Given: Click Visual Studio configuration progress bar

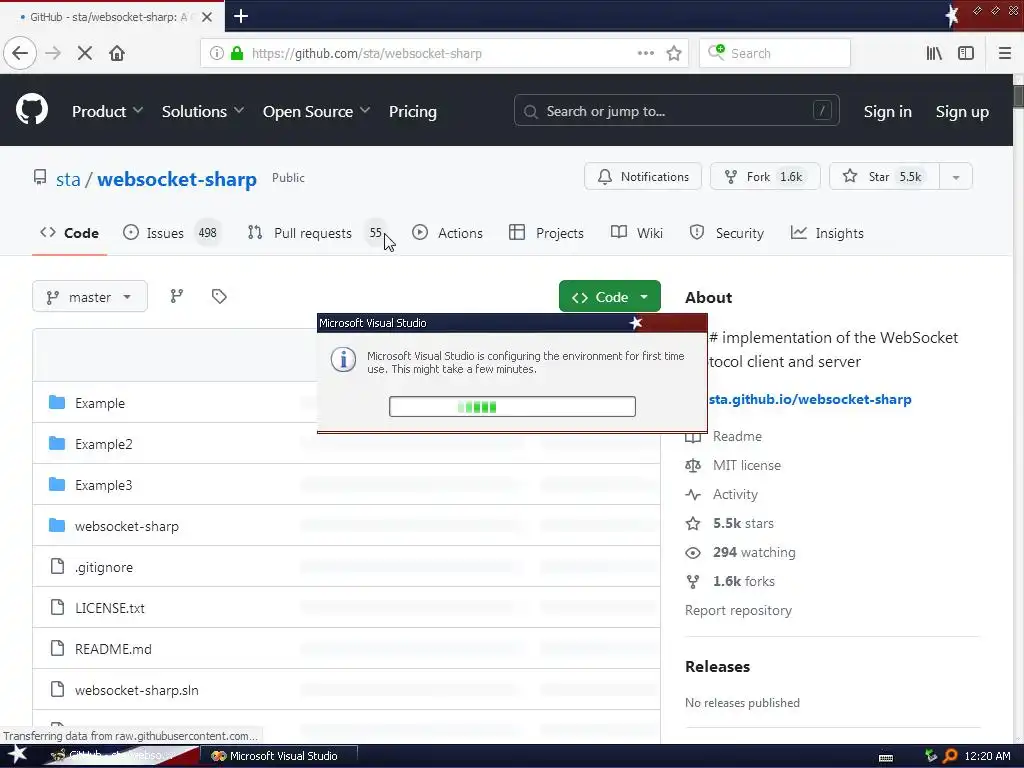Looking at the screenshot, I should click(512, 406).
